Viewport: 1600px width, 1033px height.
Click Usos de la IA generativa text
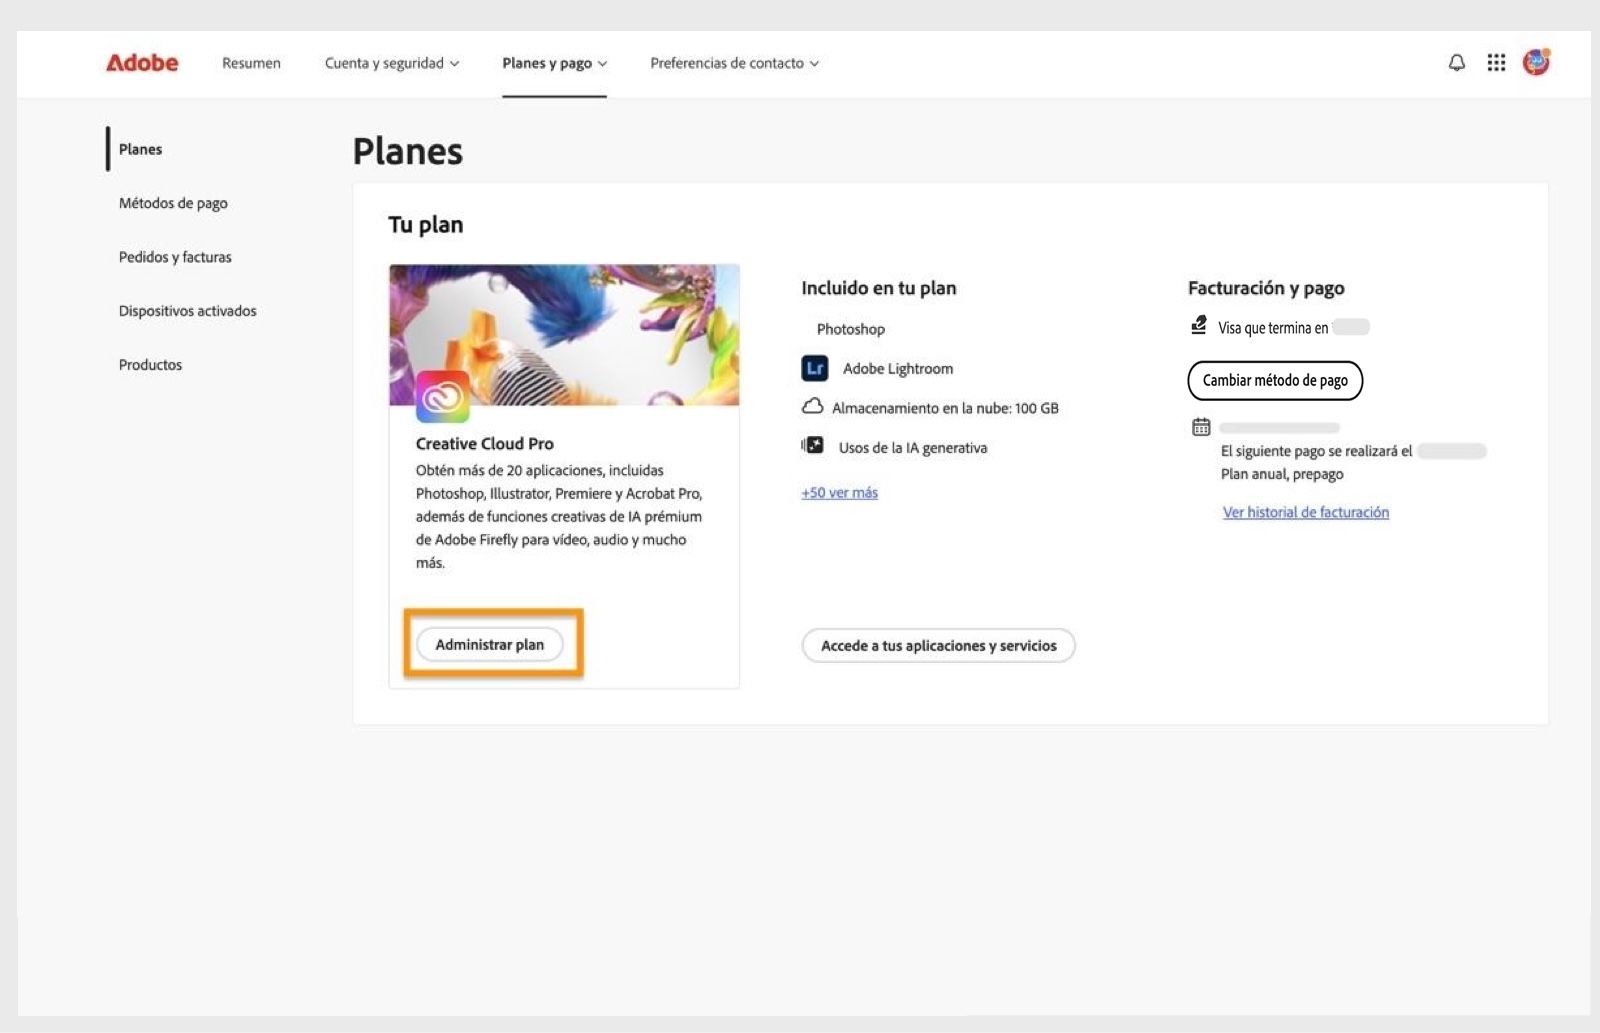click(x=912, y=447)
